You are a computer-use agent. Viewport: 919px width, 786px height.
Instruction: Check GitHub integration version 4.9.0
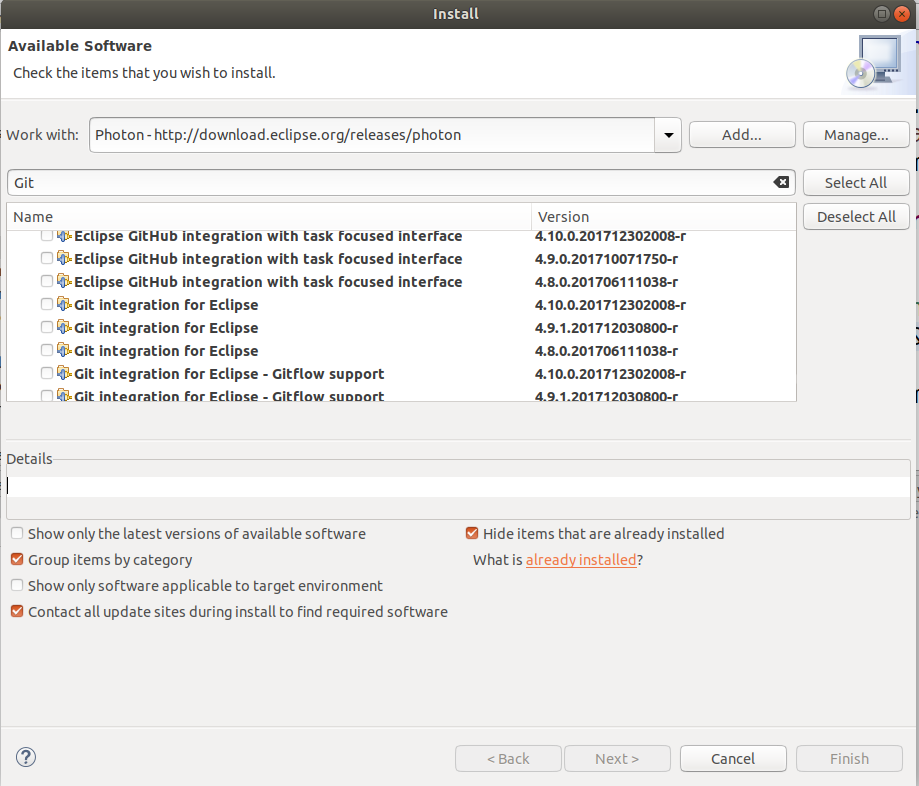47,258
